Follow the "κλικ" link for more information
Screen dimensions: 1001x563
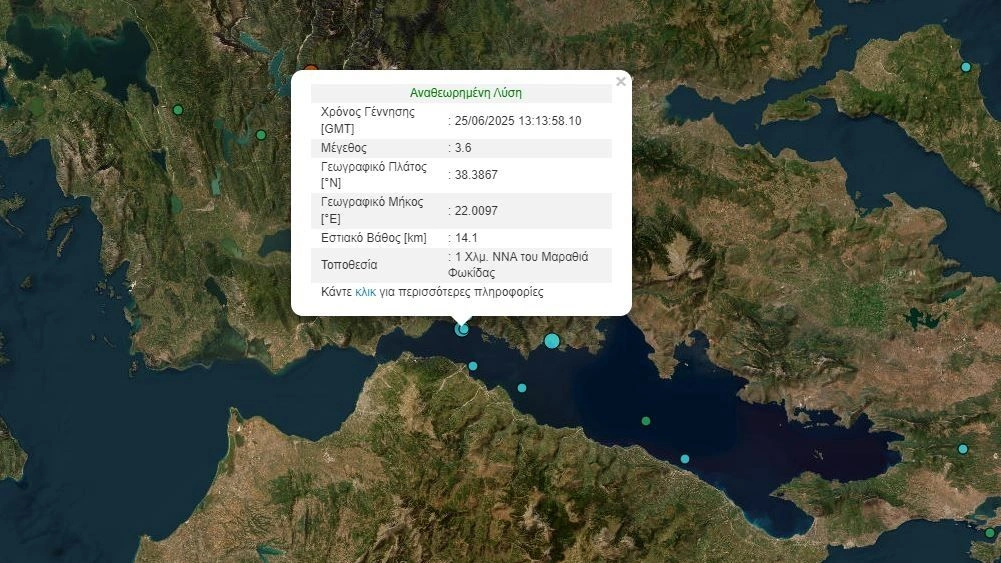point(365,293)
